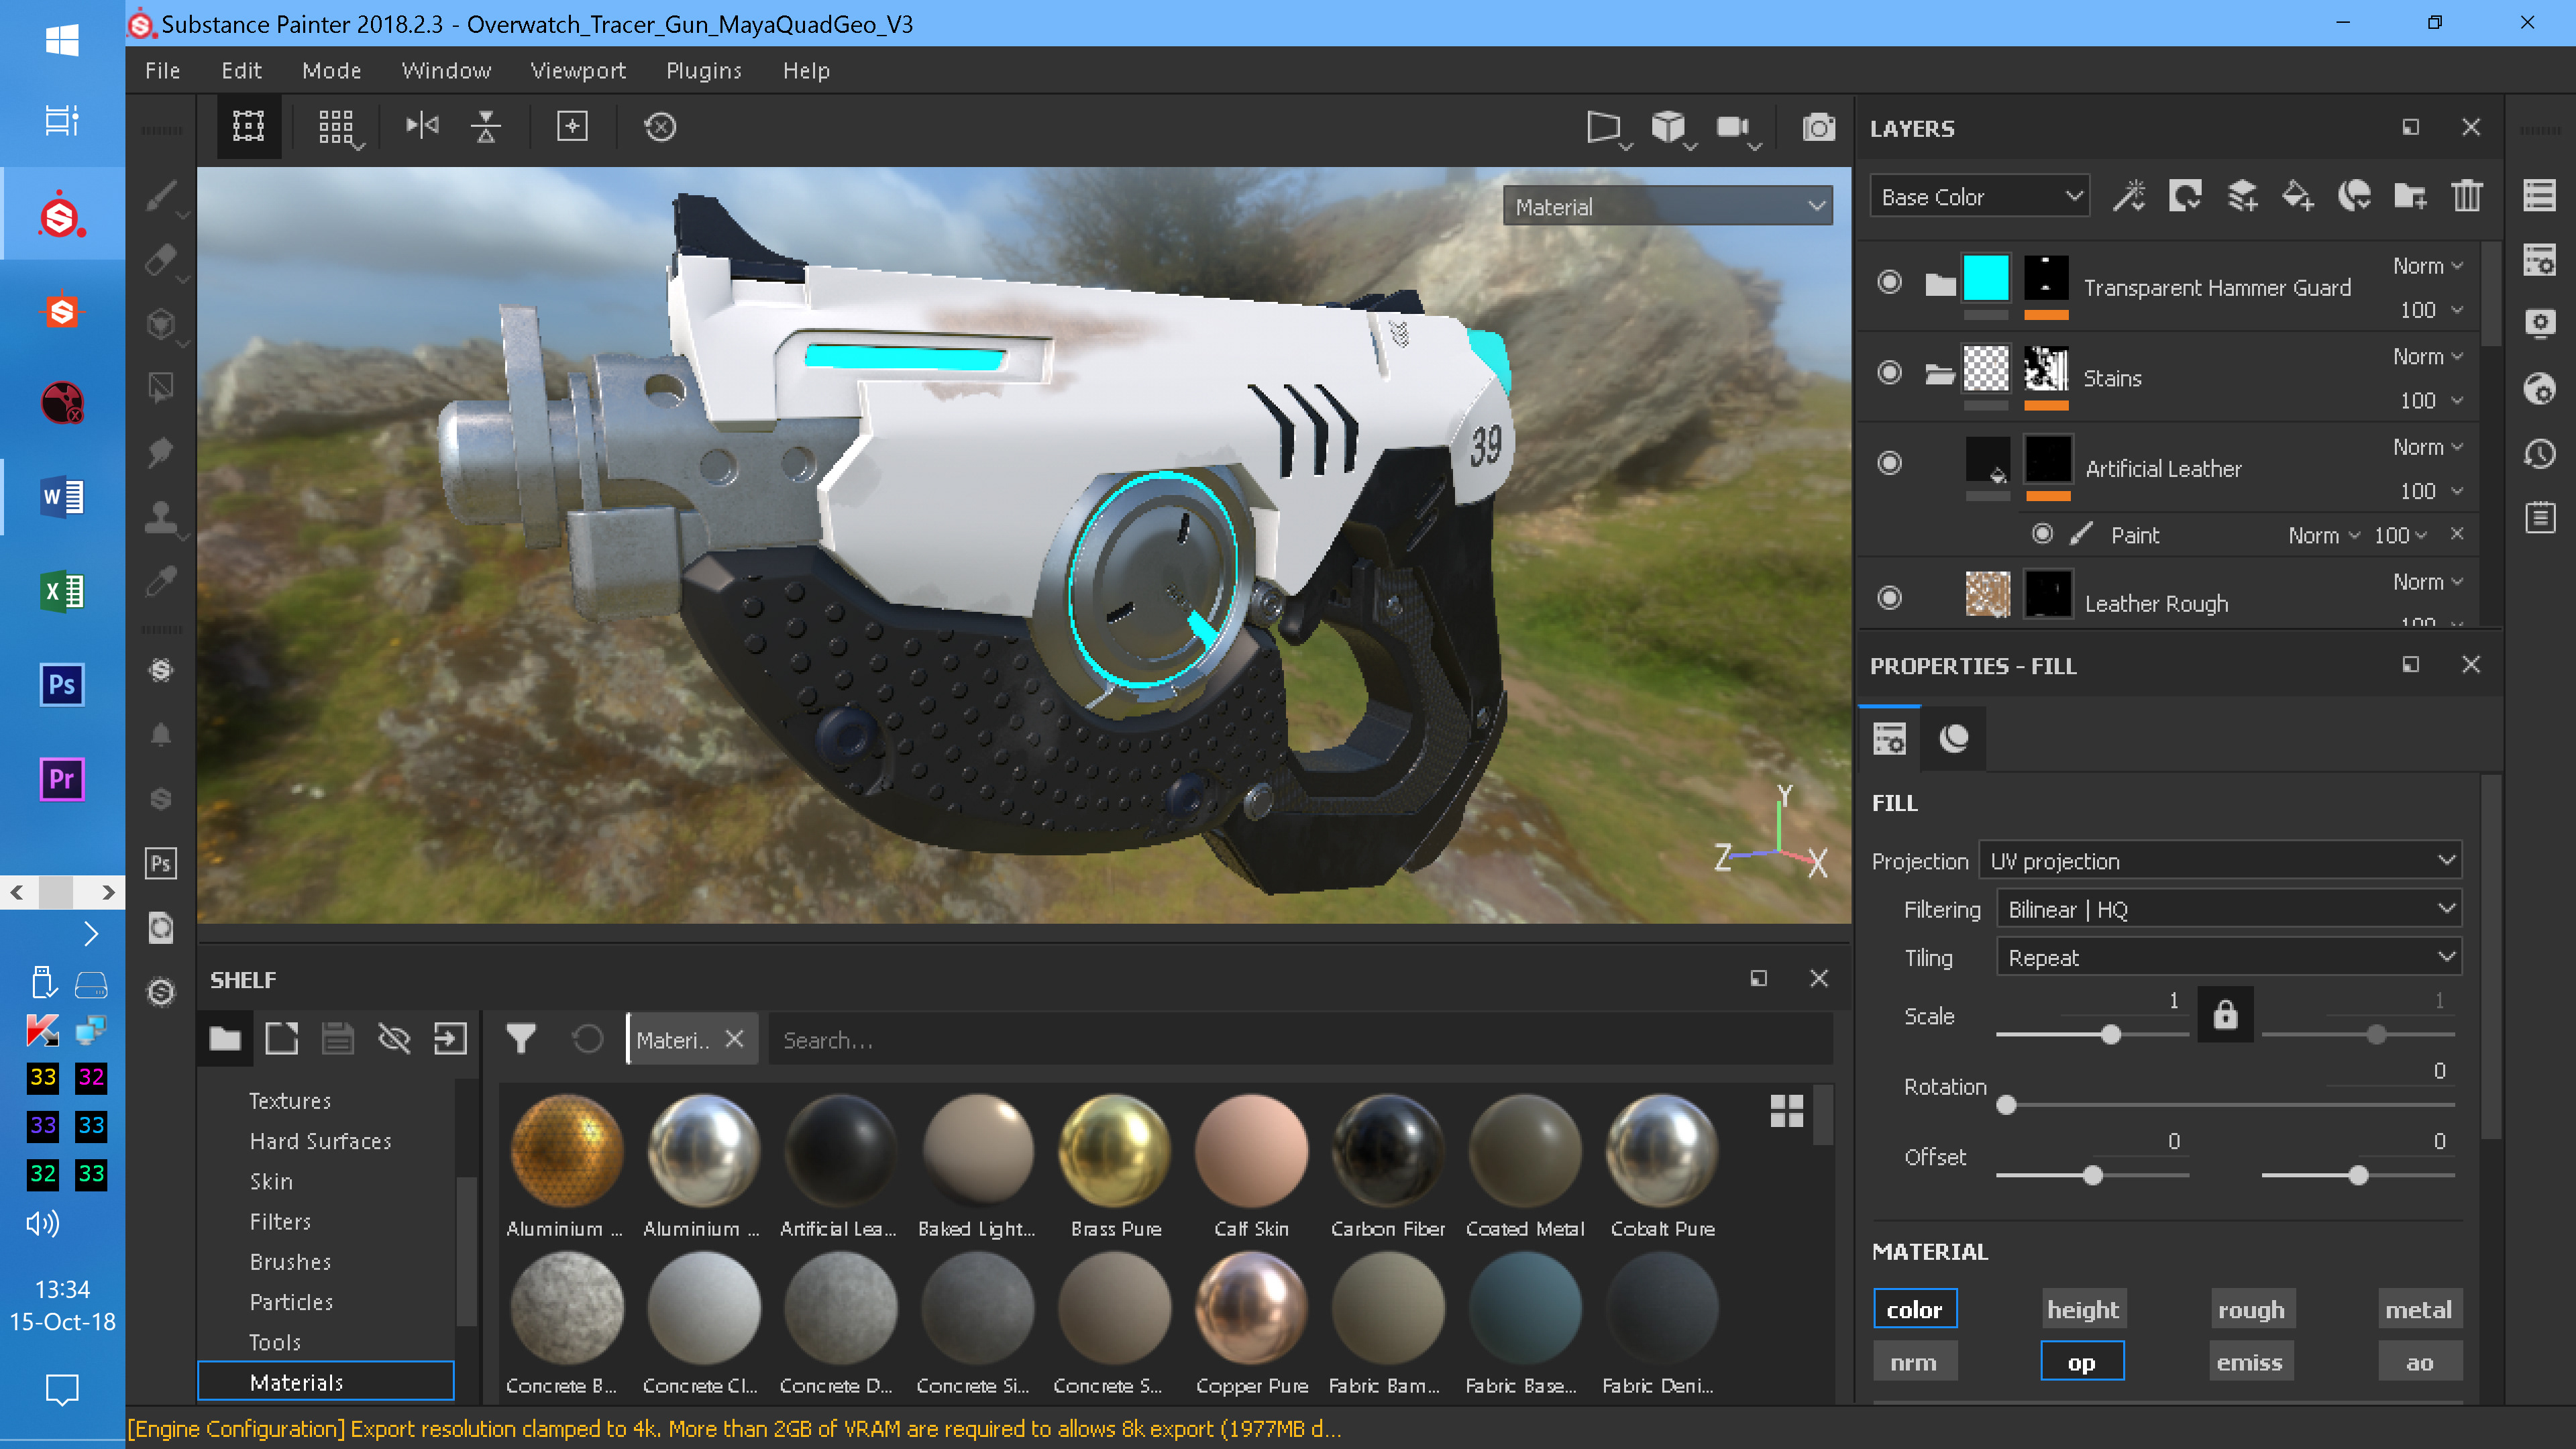Open Photoshop from the Windows taskbar
The width and height of the screenshot is (2576, 1449).
coord(62,685)
